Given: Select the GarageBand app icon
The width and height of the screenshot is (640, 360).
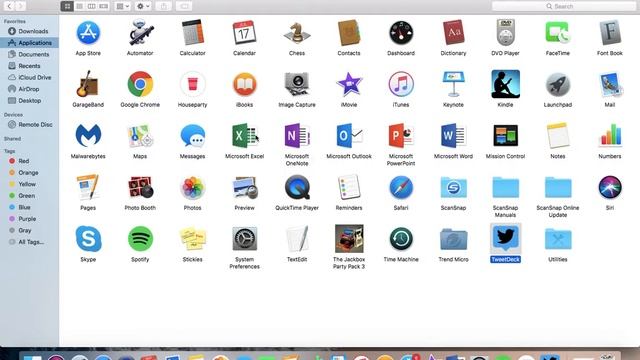Looking at the screenshot, I should (x=88, y=84).
